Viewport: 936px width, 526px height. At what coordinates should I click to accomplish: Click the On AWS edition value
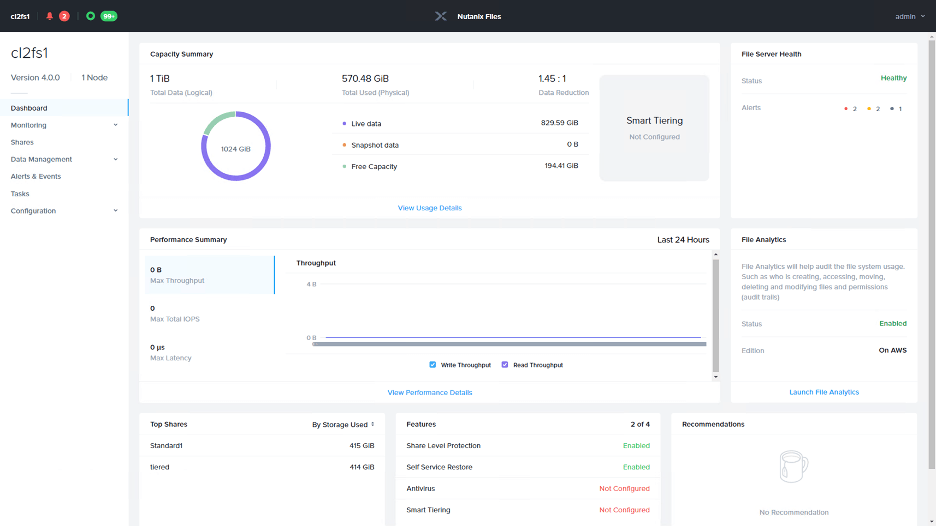coord(892,350)
